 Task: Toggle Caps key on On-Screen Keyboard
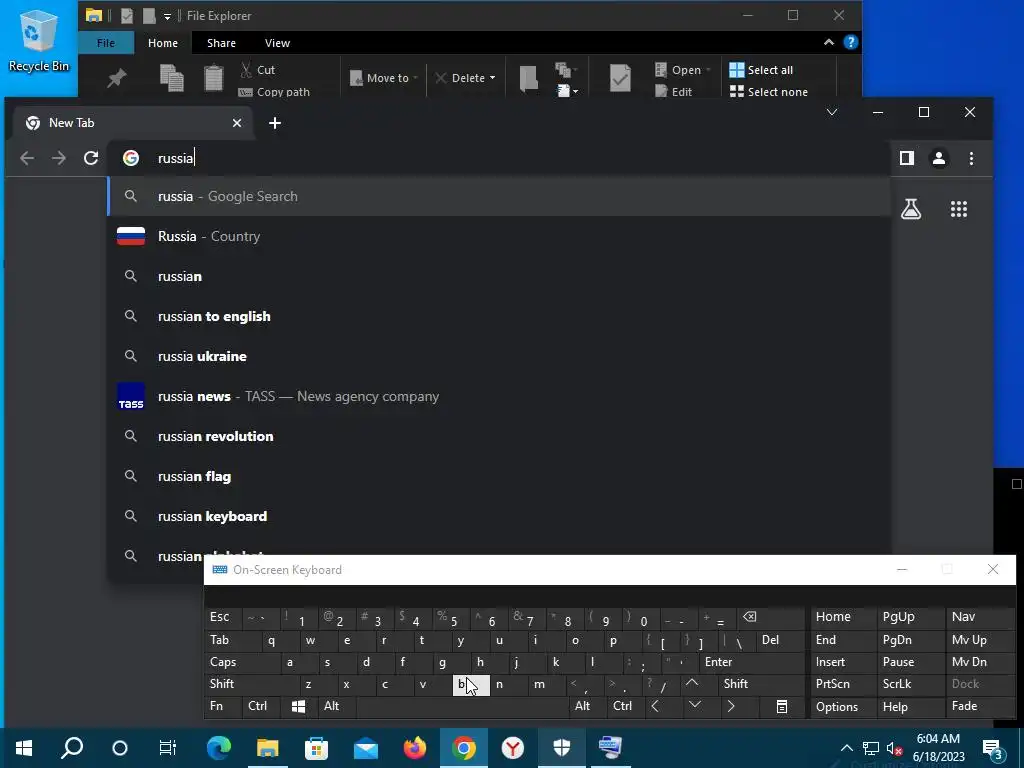[242, 662]
